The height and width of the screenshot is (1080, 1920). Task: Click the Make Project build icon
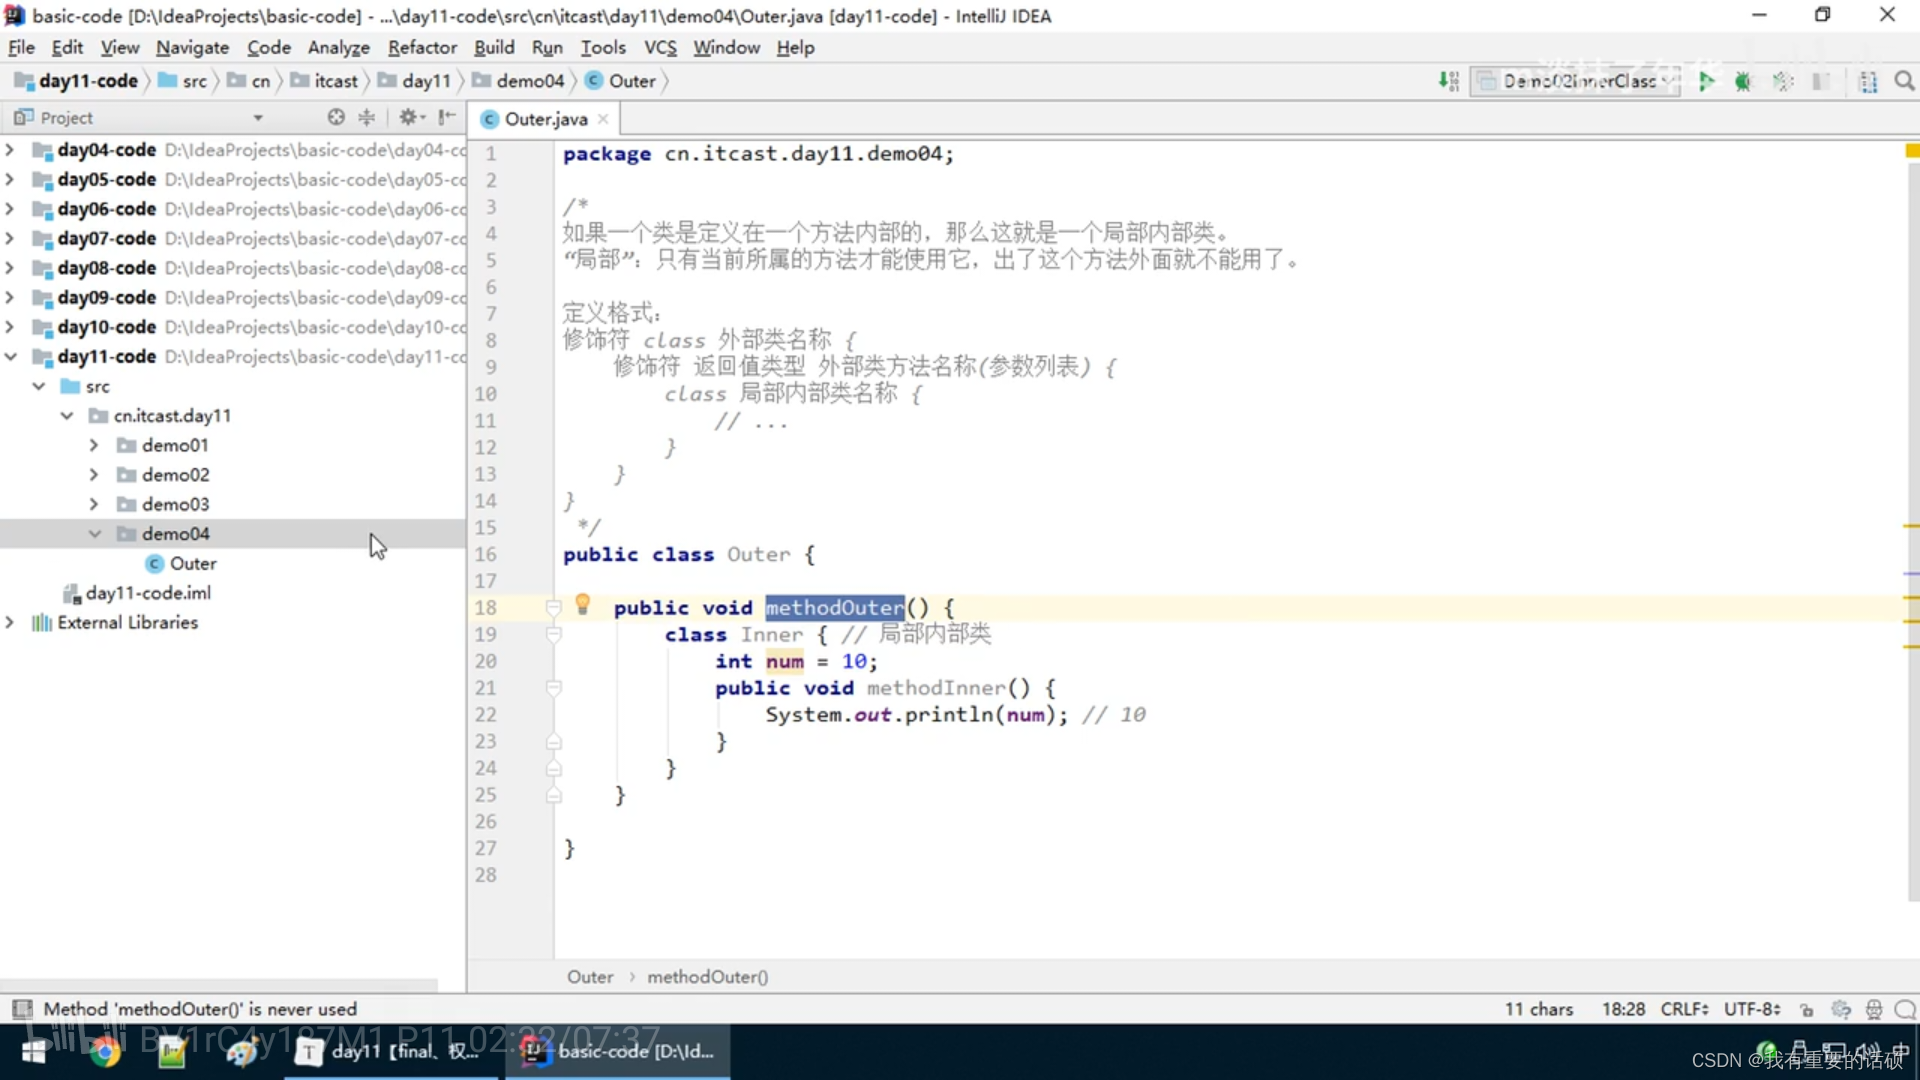1448,81
